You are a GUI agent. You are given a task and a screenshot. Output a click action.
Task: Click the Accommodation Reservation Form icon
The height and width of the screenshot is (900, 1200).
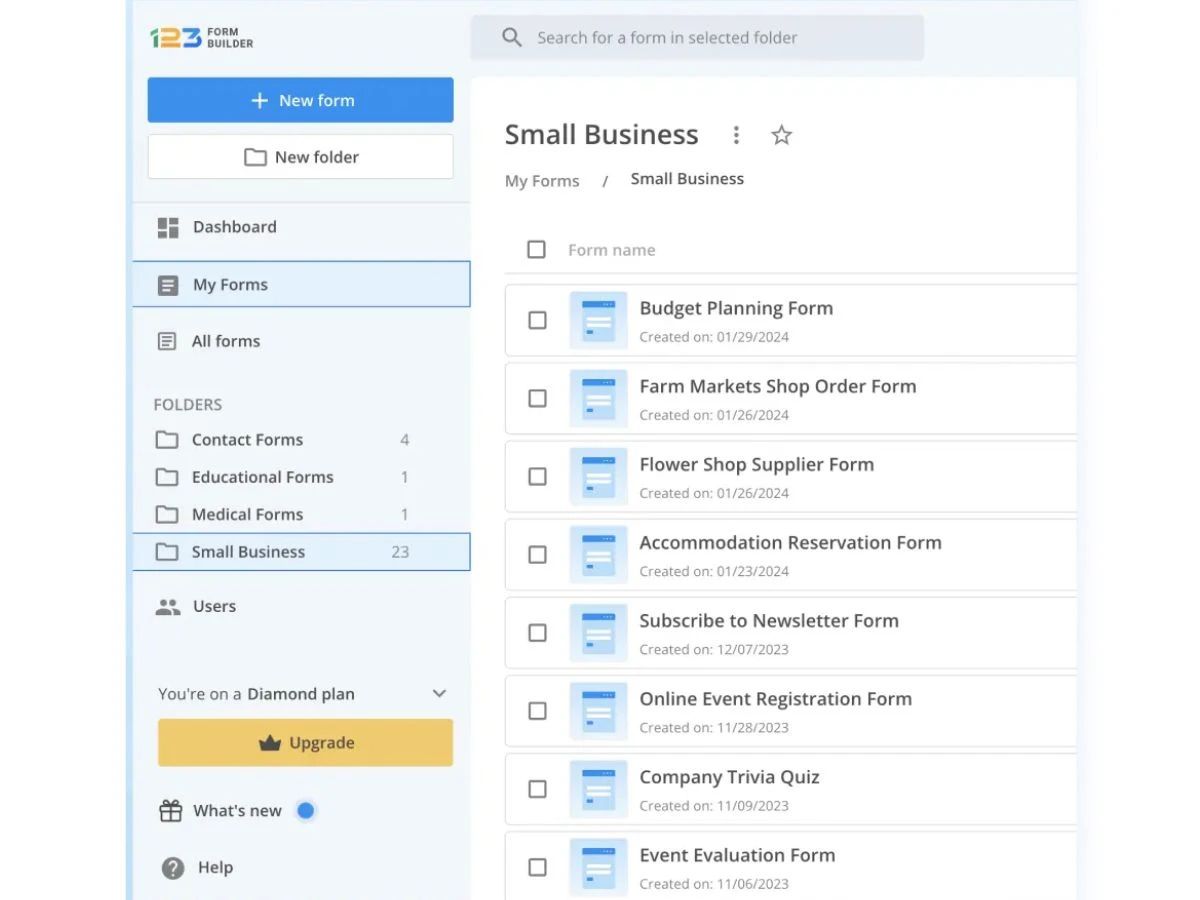coord(598,554)
